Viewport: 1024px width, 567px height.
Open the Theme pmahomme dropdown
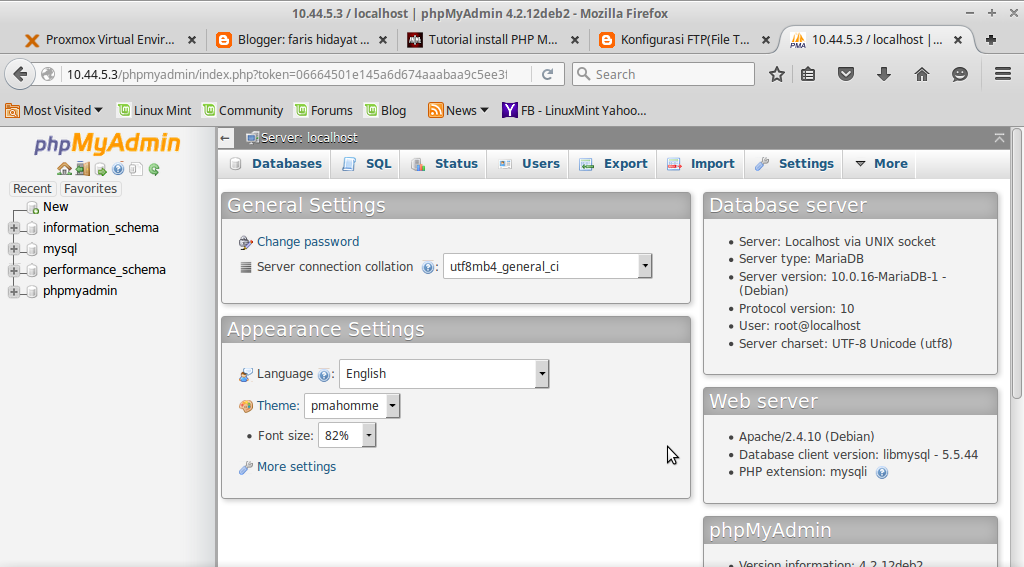coord(352,406)
